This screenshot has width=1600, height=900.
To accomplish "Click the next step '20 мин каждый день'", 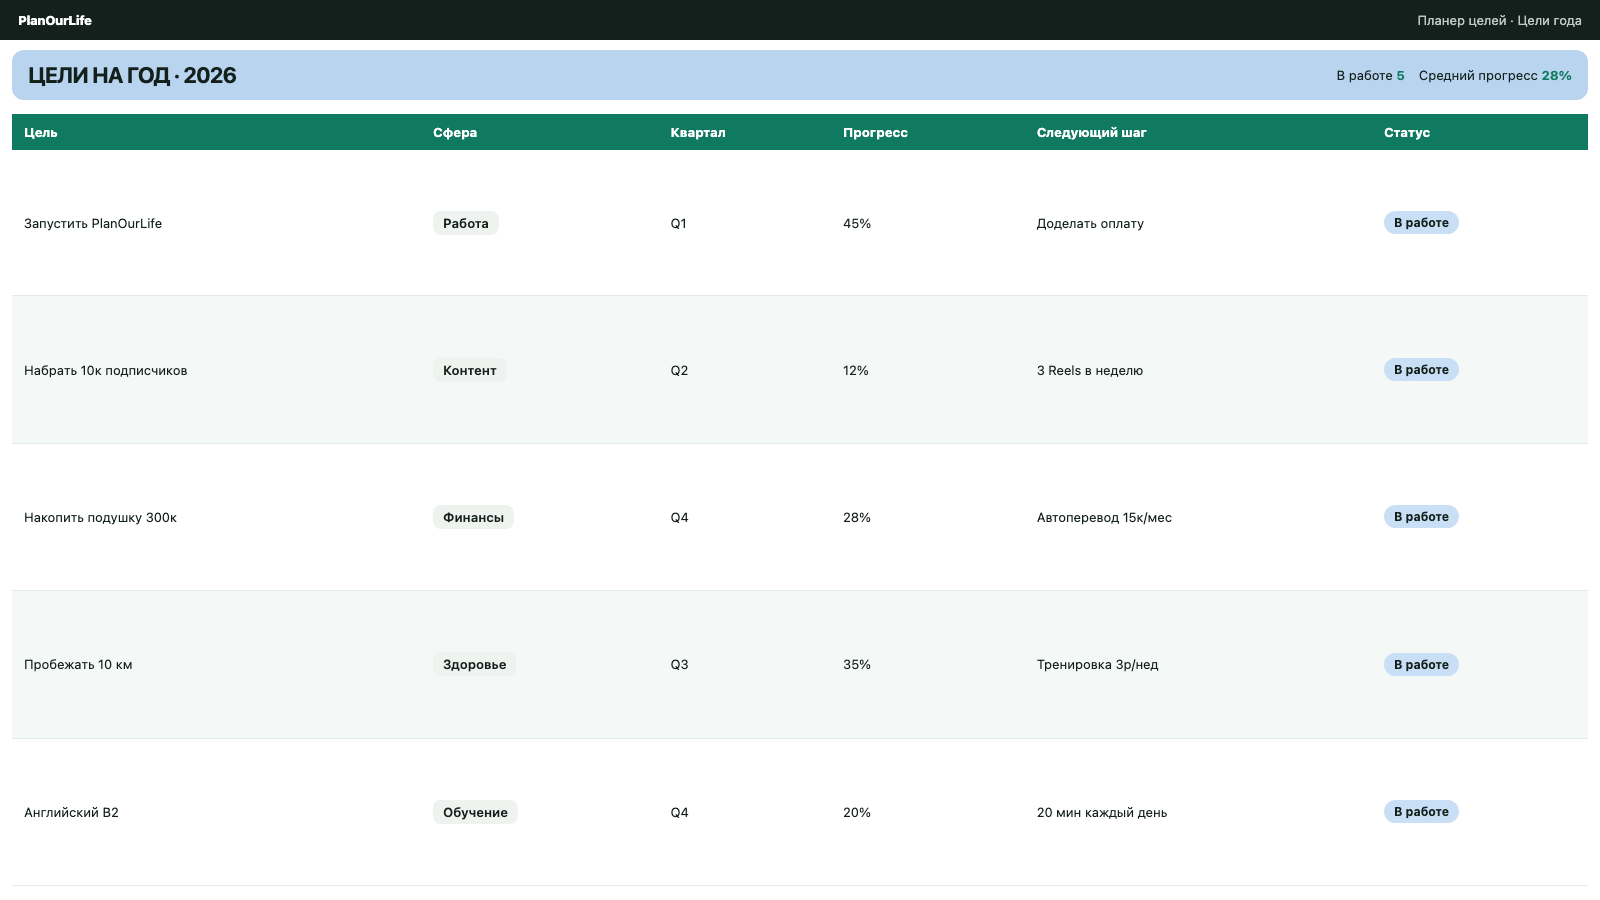I will [x=1102, y=812].
